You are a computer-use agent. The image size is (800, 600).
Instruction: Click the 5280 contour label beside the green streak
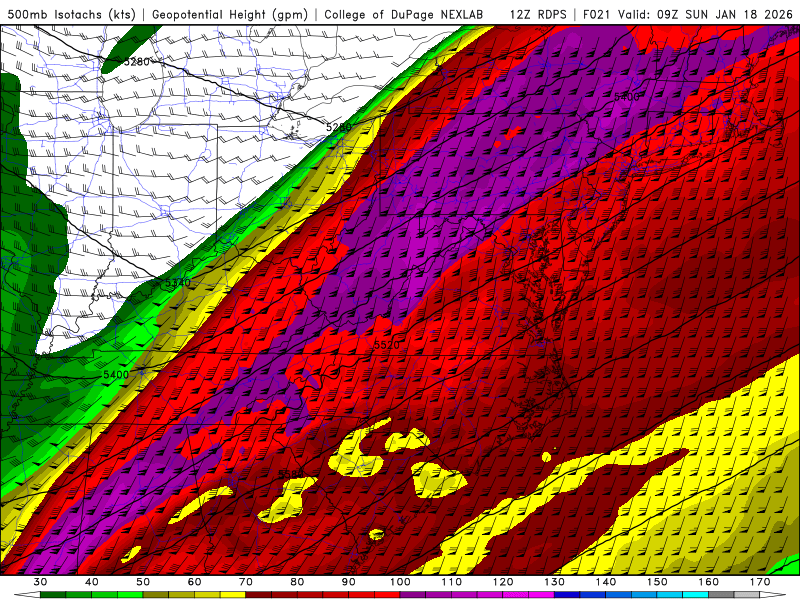coord(137,62)
